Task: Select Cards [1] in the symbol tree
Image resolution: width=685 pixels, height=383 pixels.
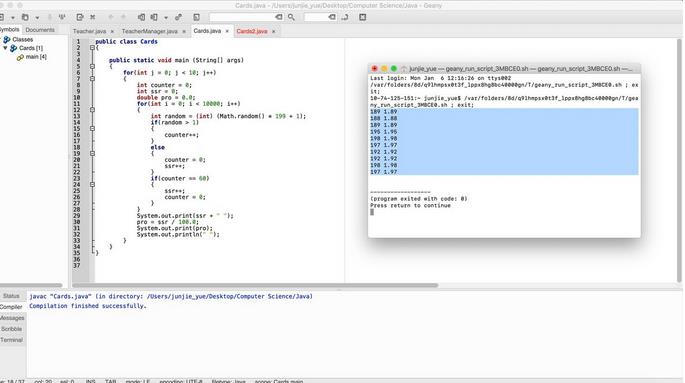Action: coord(31,48)
